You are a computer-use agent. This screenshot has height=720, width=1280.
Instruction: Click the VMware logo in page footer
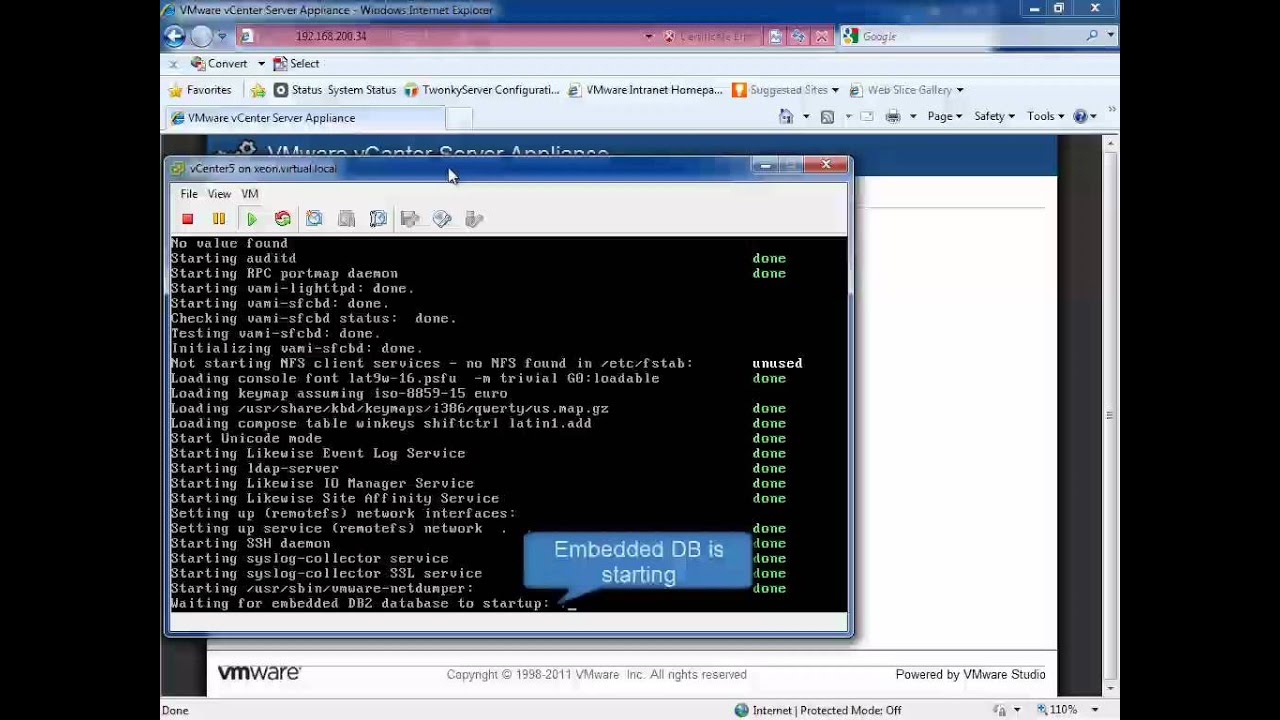(x=259, y=673)
